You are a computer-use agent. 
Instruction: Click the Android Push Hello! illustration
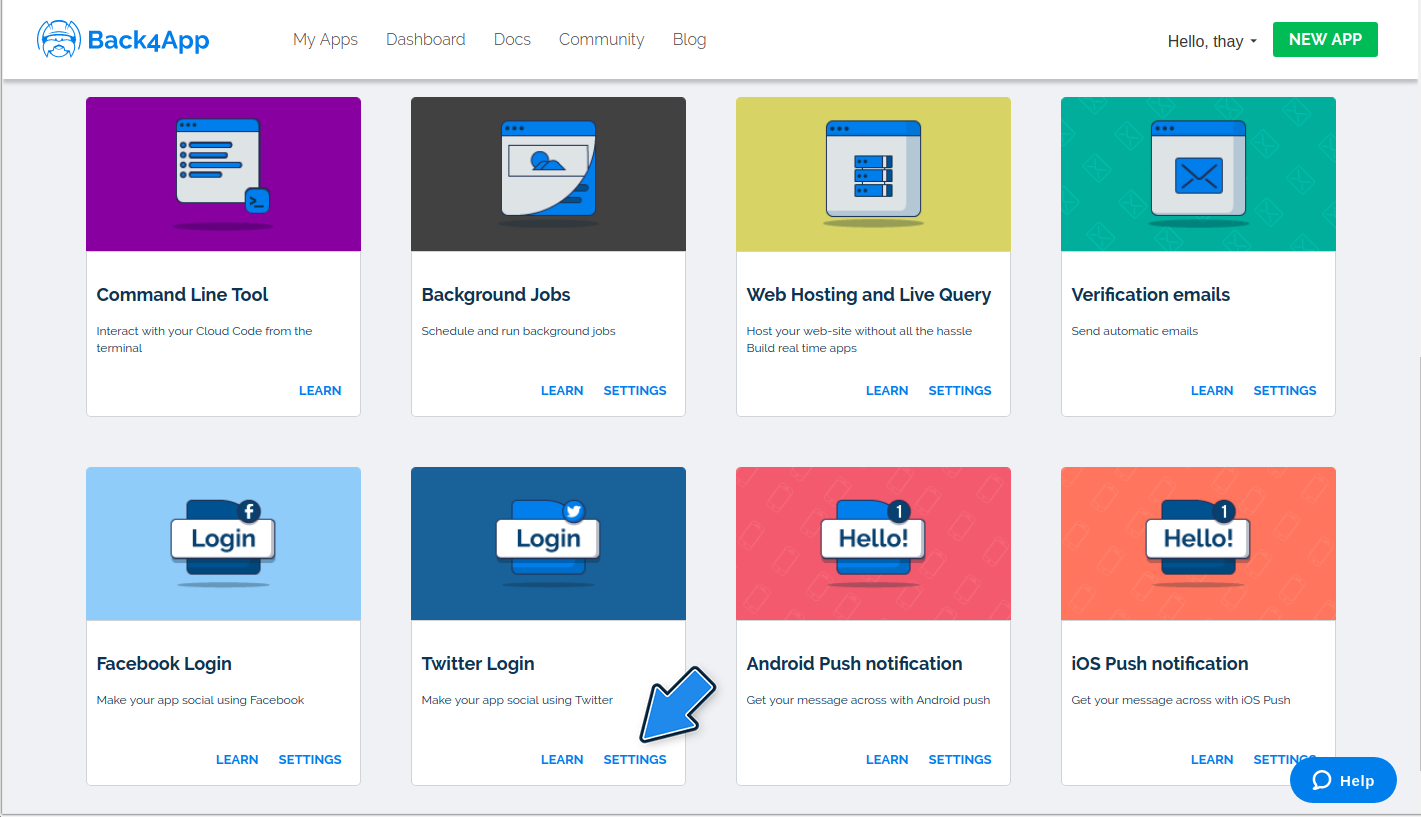(x=873, y=541)
